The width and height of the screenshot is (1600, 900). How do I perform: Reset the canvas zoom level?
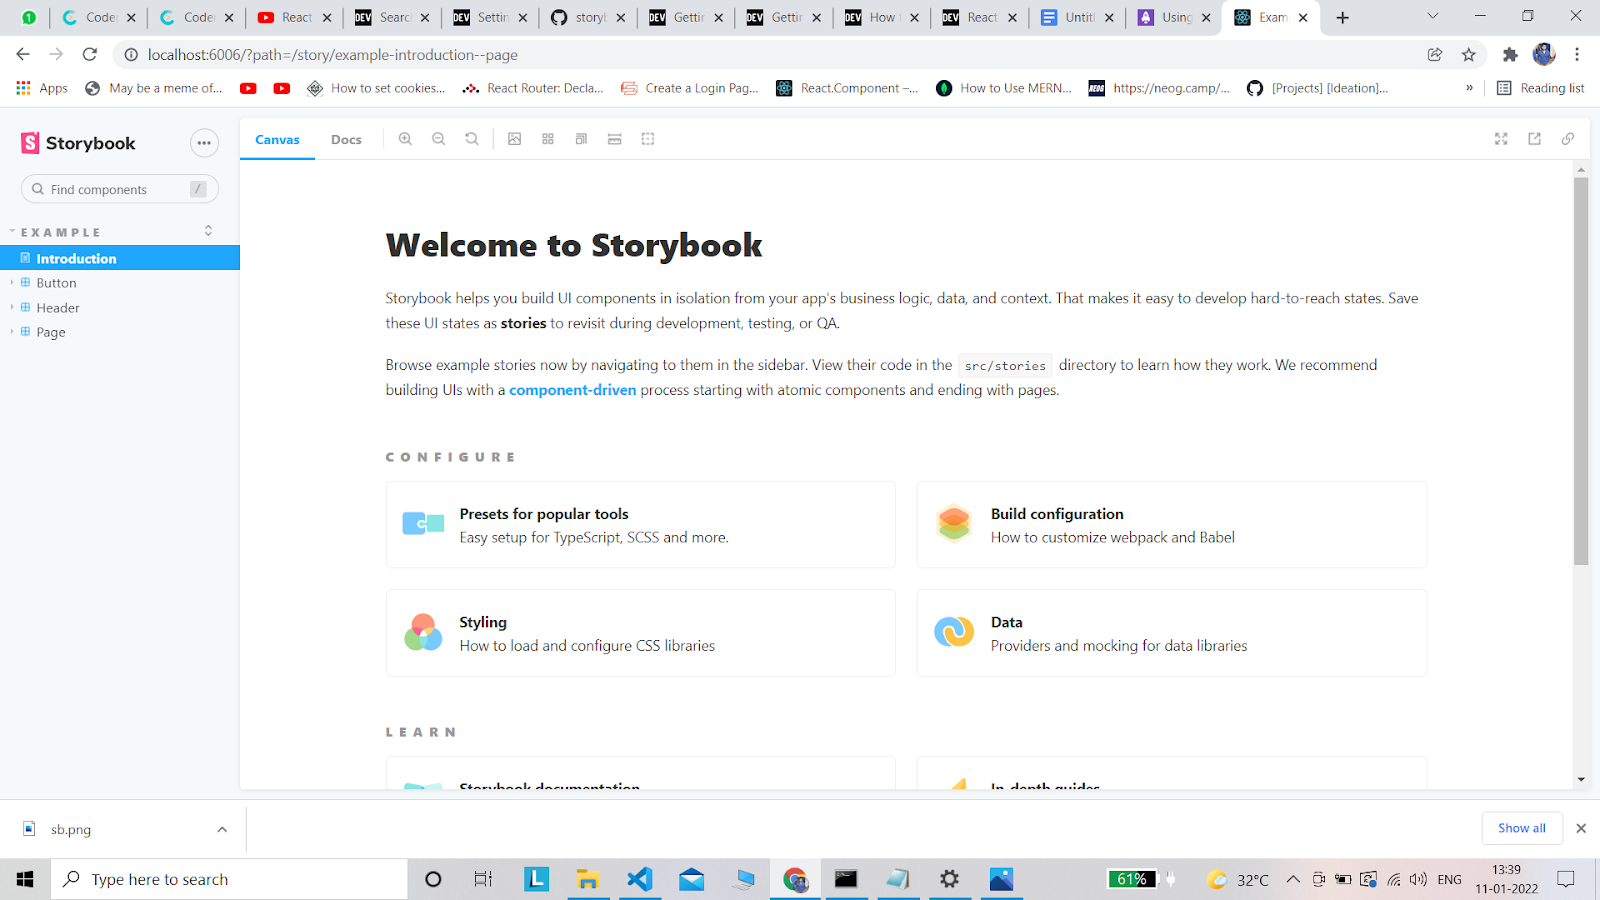[x=472, y=139]
